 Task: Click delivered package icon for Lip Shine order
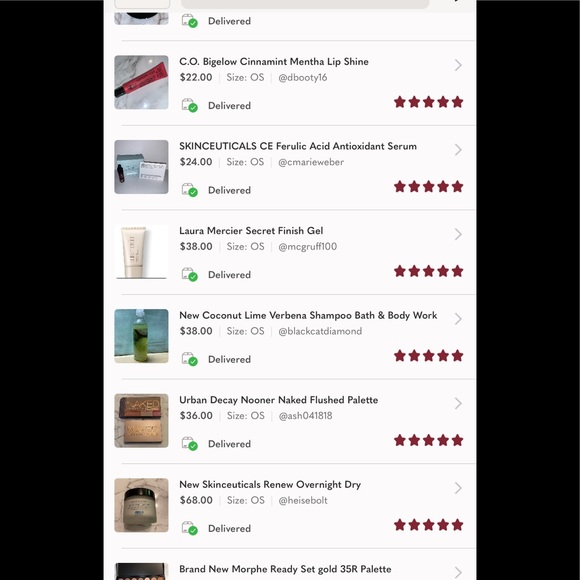189,105
